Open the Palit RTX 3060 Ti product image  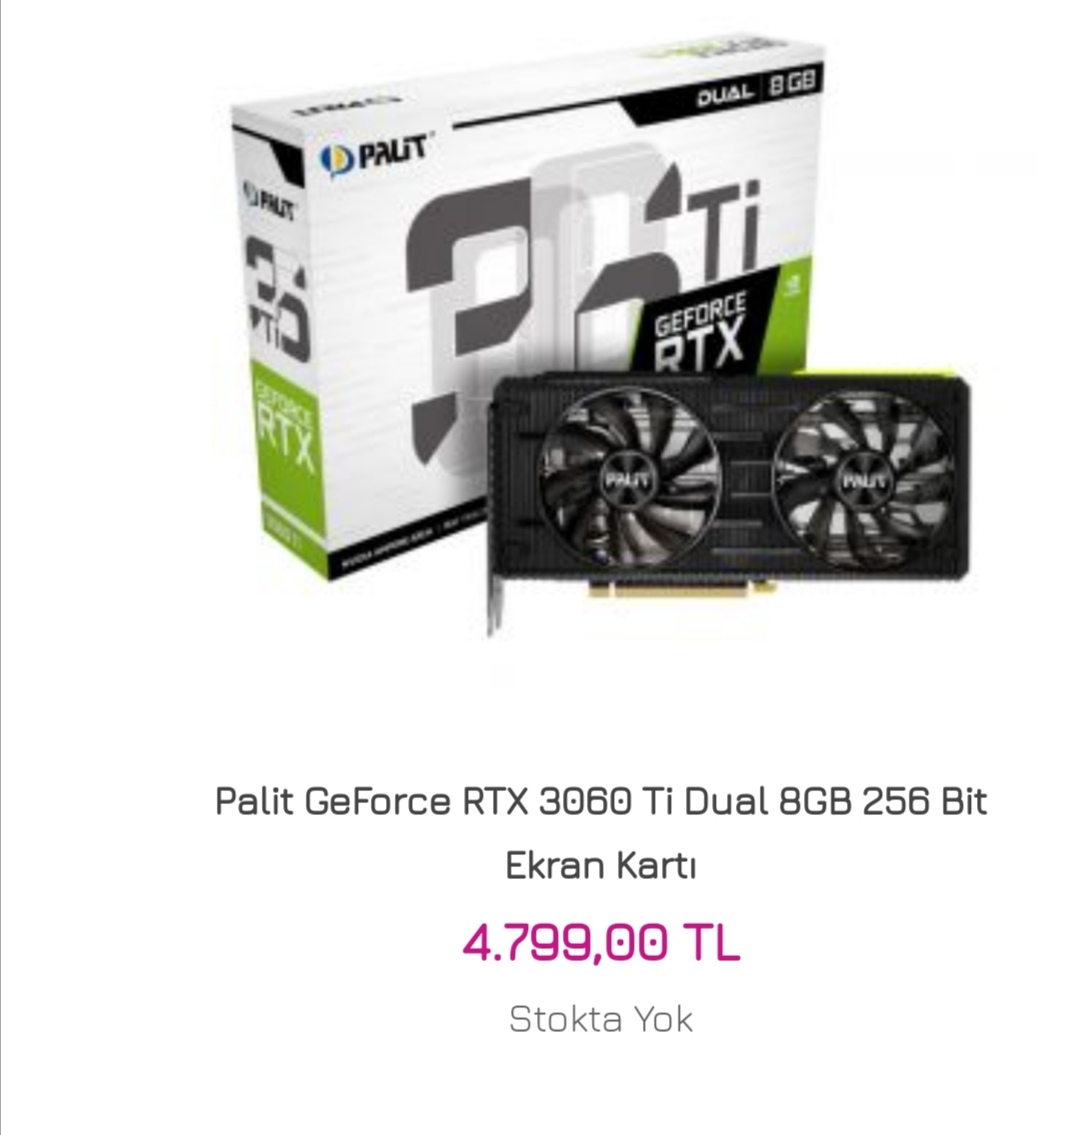pos(601,340)
